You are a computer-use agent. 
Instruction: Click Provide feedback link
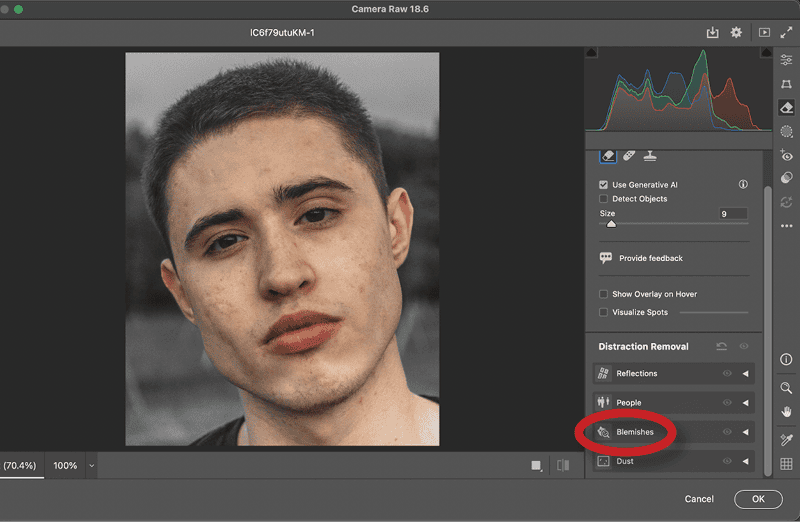point(651,258)
